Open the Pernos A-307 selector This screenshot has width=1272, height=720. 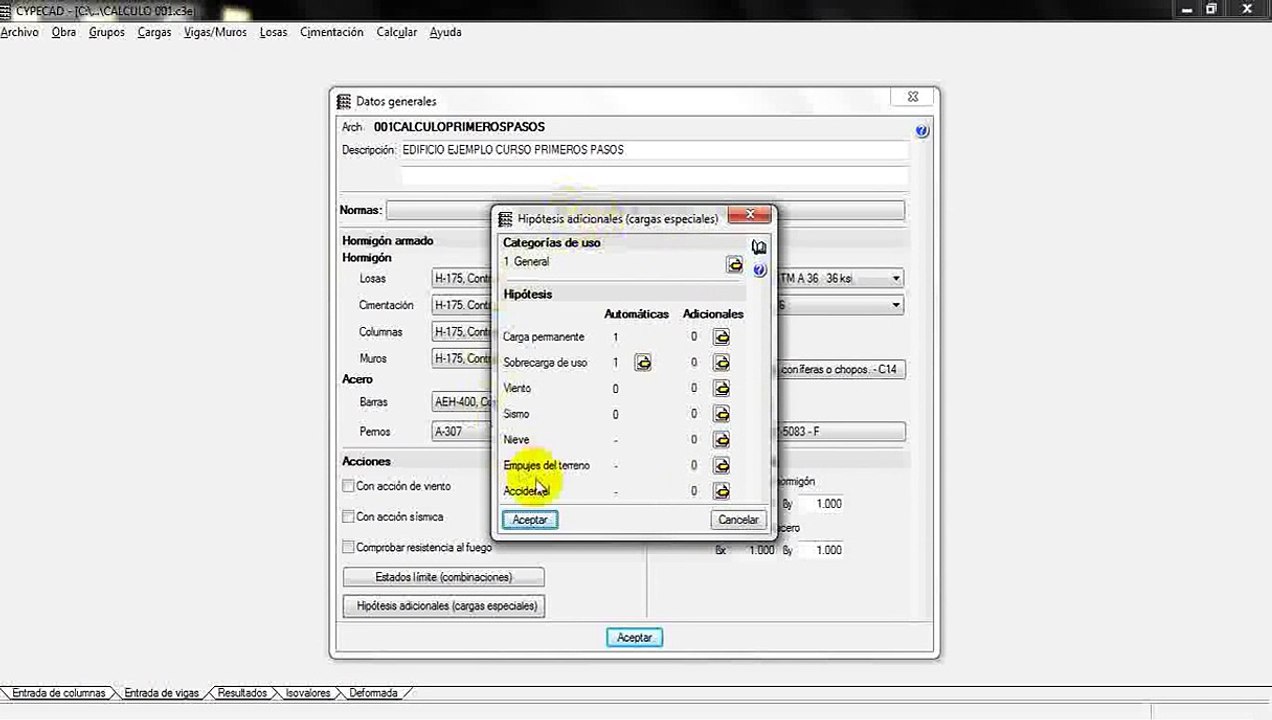click(462, 432)
